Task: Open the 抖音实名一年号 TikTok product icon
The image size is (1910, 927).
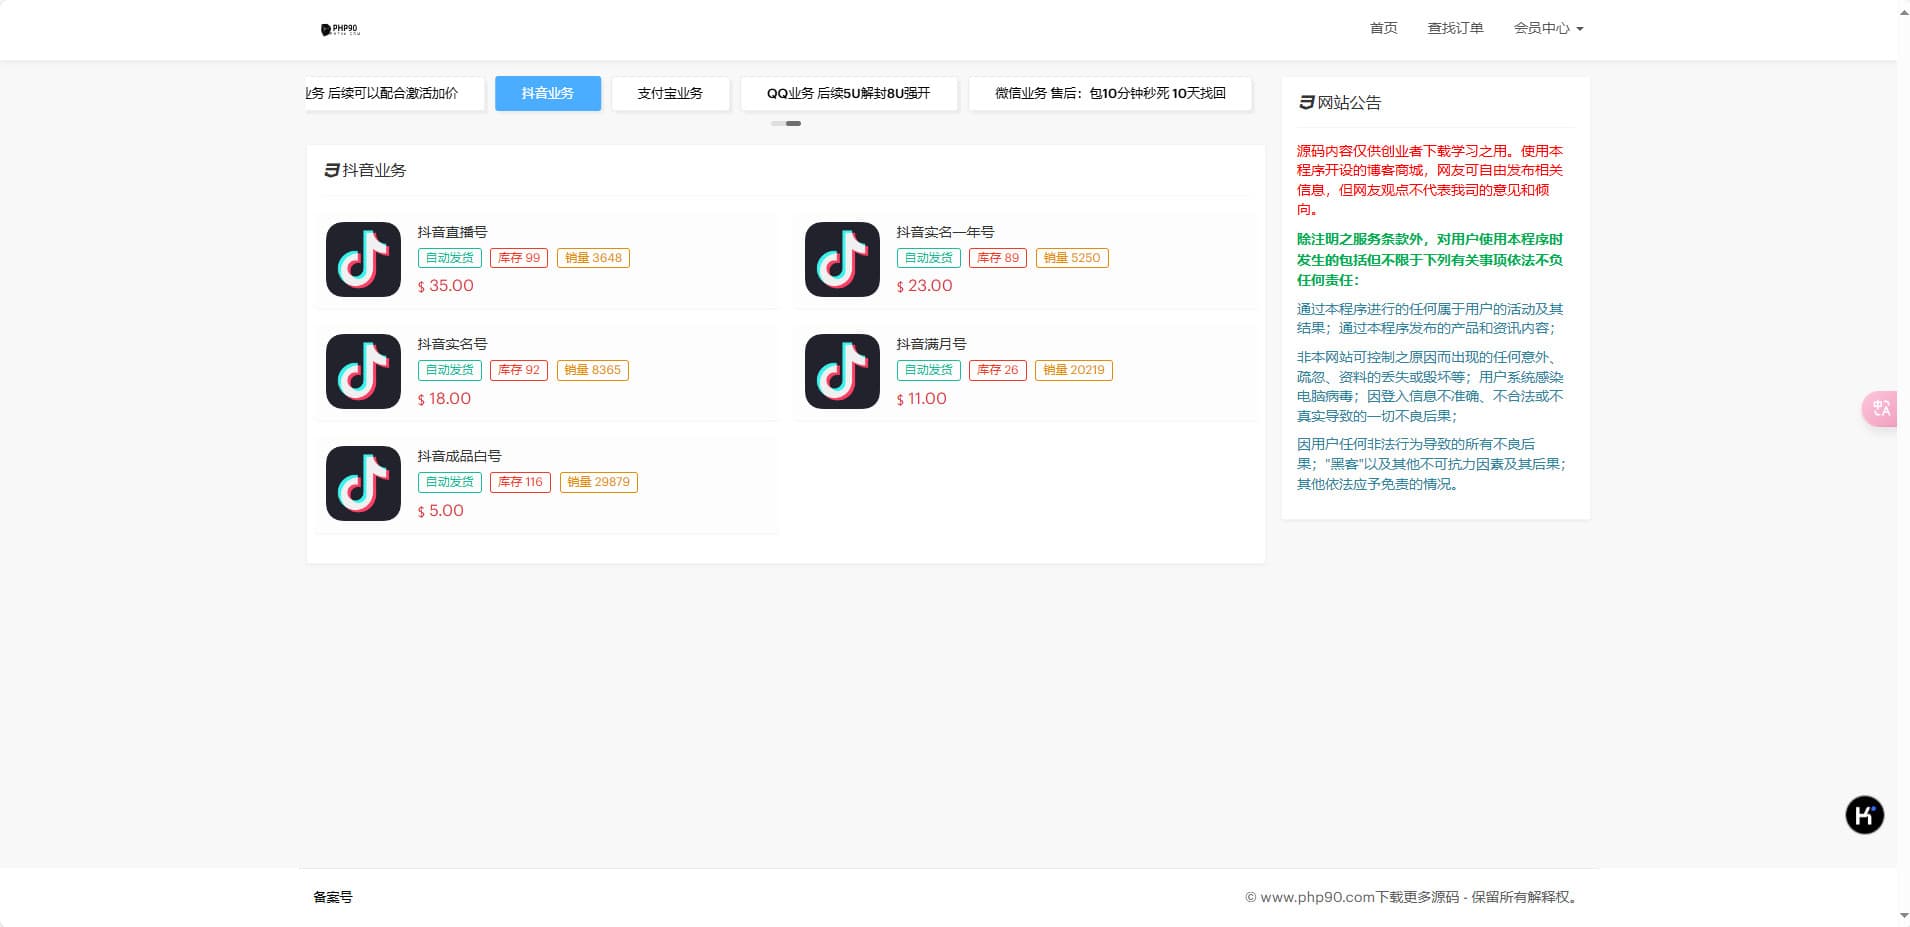Action: pos(842,260)
